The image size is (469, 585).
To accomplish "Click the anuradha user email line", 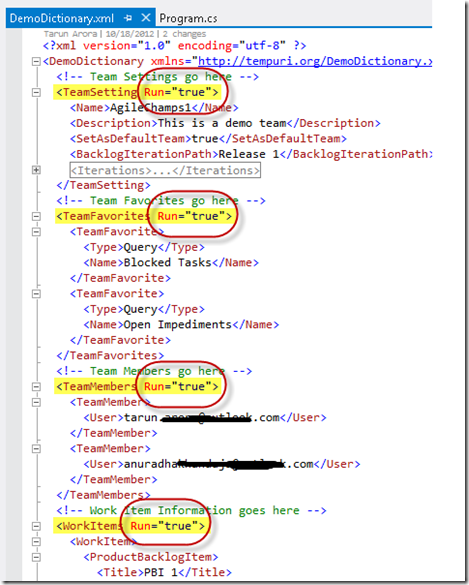I will pyautogui.click(x=222, y=464).
